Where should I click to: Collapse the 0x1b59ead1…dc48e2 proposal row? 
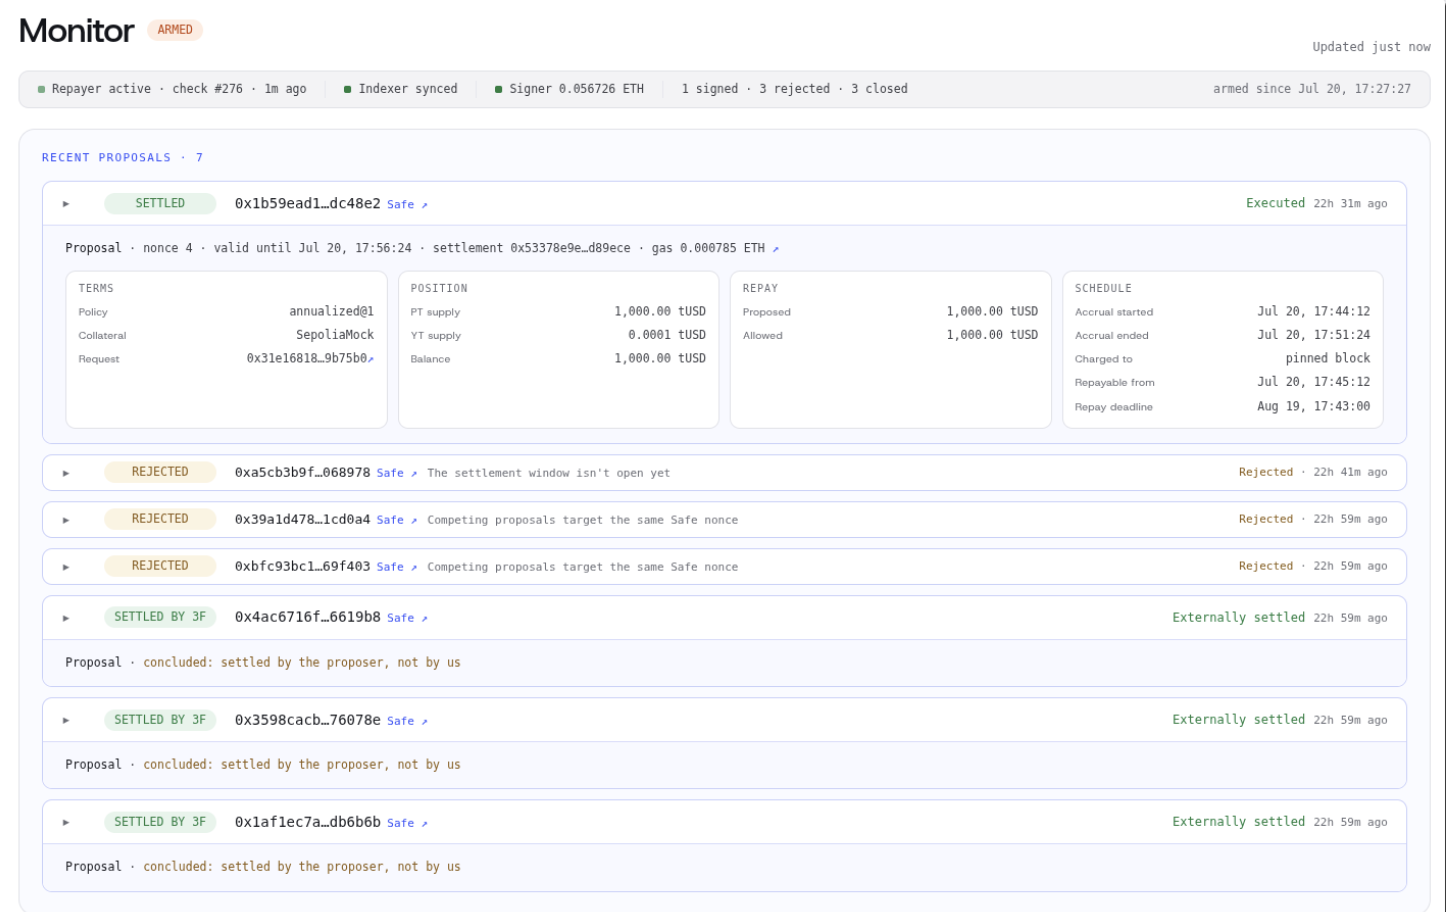pos(66,204)
